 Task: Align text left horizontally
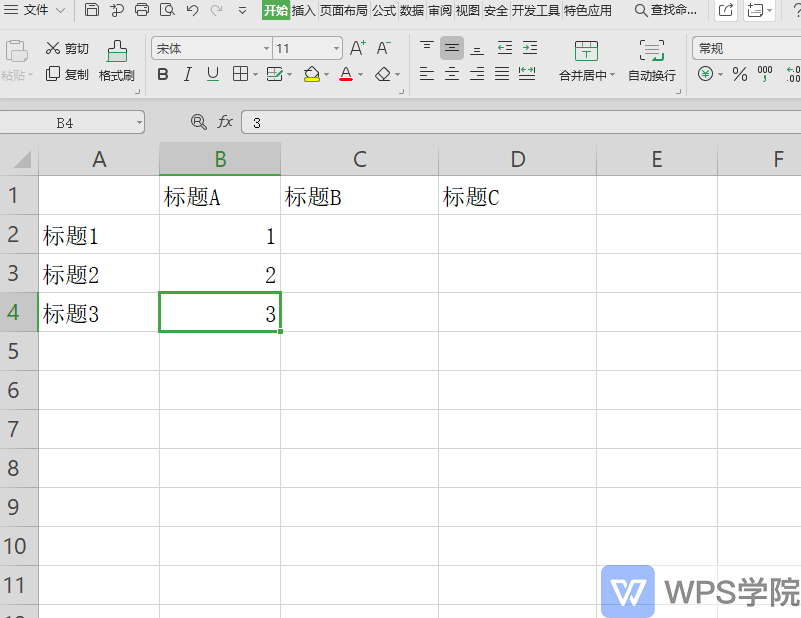427,75
